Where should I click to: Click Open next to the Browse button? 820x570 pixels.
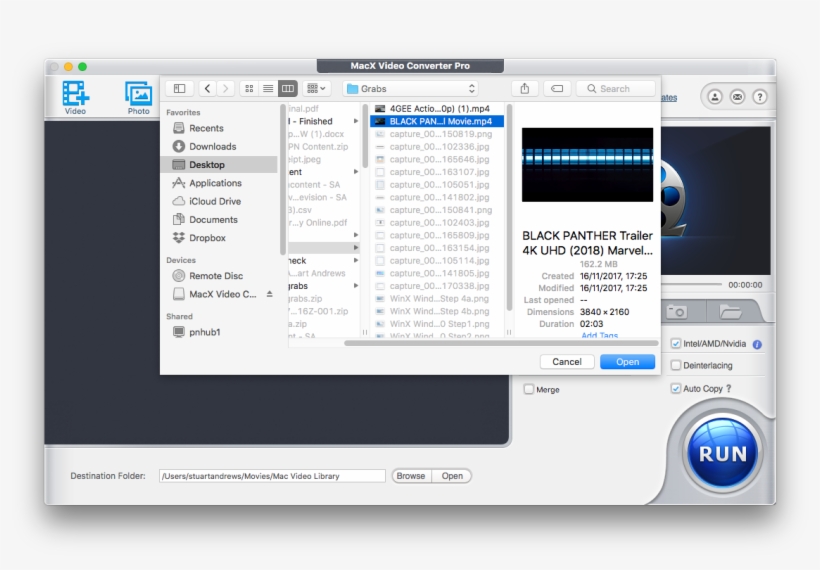tap(452, 476)
